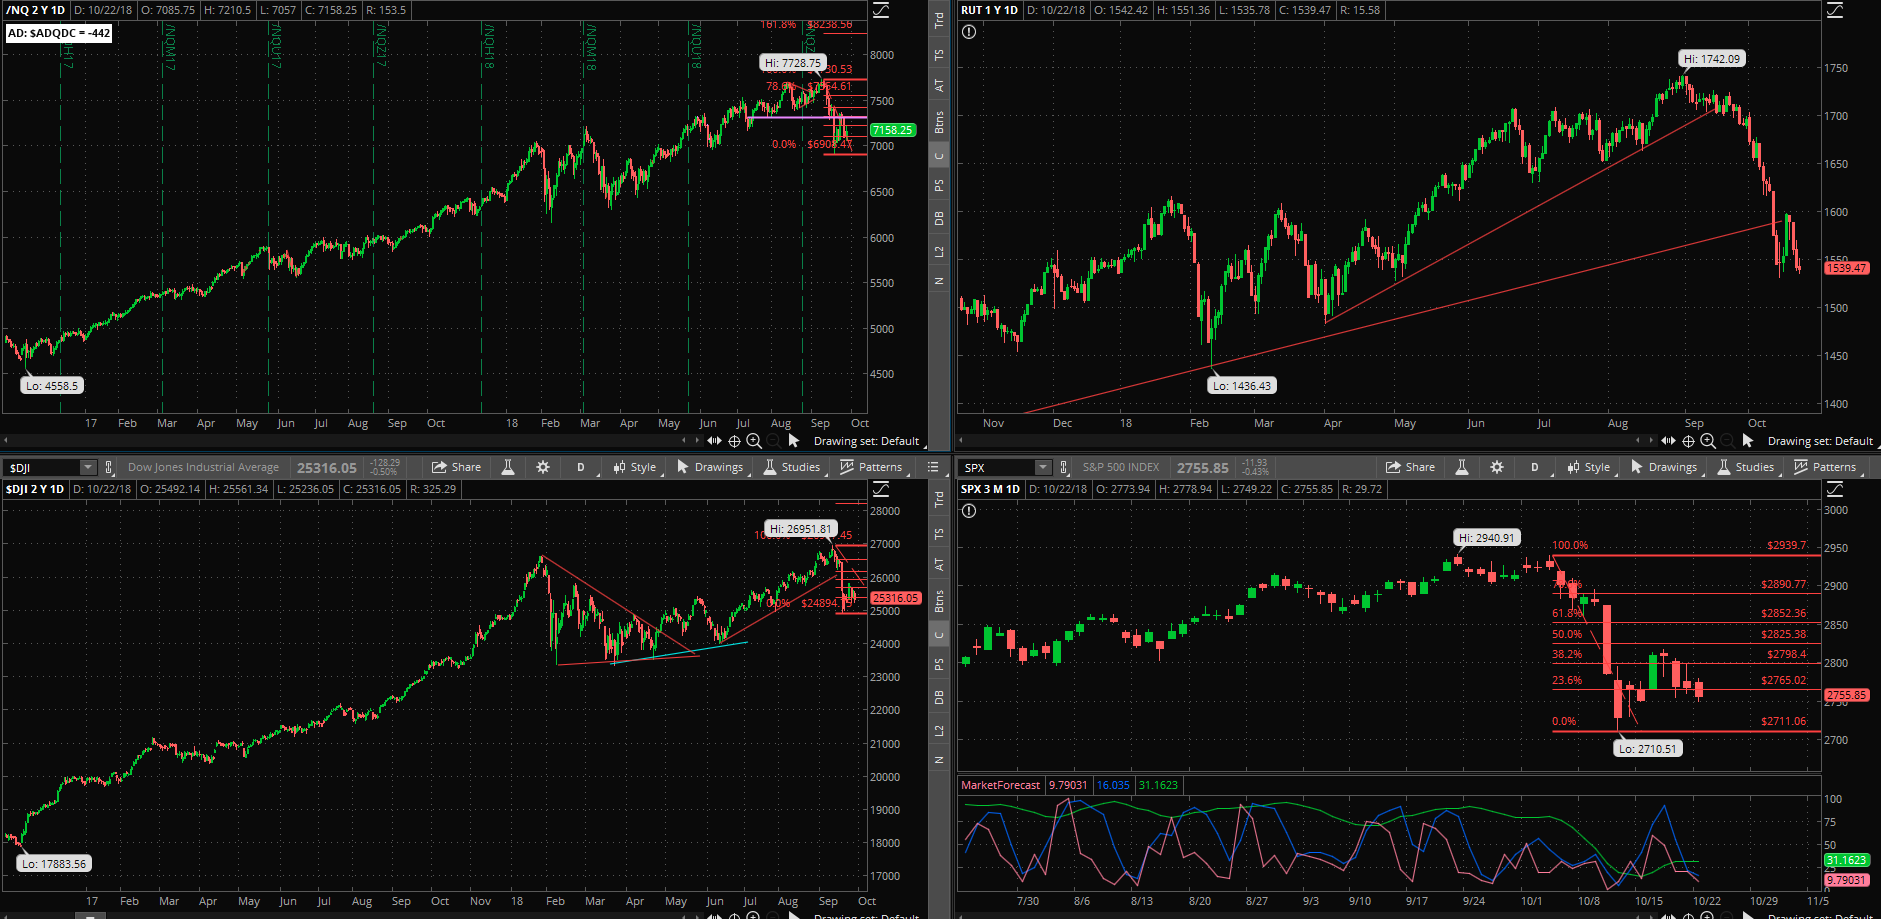The width and height of the screenshot is (1881, 919).
Task: Click the zoom-in magnifier below RUT chart
Action: click(1708, 441)
